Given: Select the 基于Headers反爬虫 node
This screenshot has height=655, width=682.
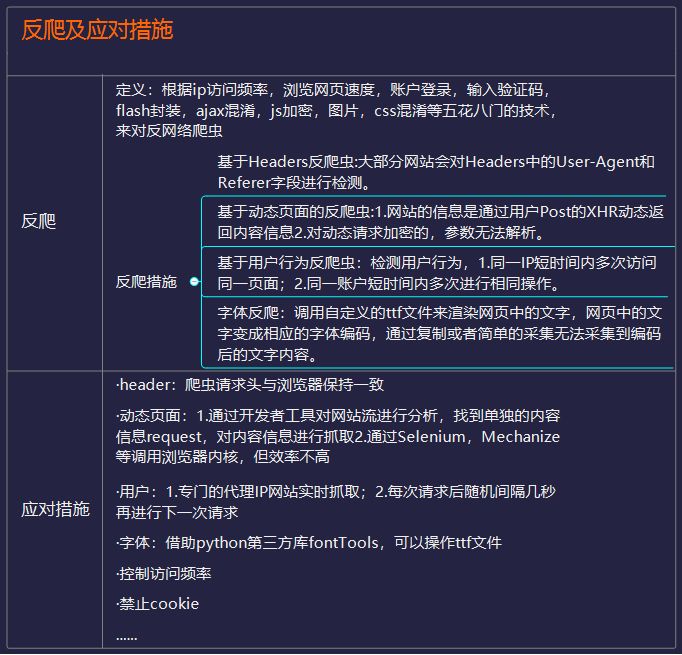Looking at the screenshot, I should [436, 172].
